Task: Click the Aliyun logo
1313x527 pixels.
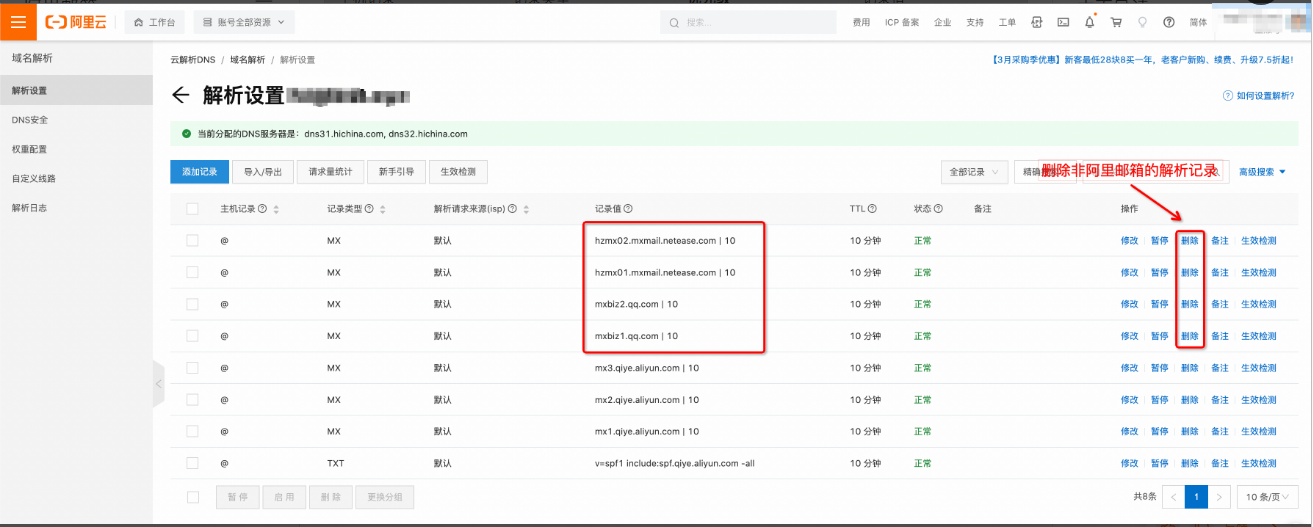Action: [77, 22]
